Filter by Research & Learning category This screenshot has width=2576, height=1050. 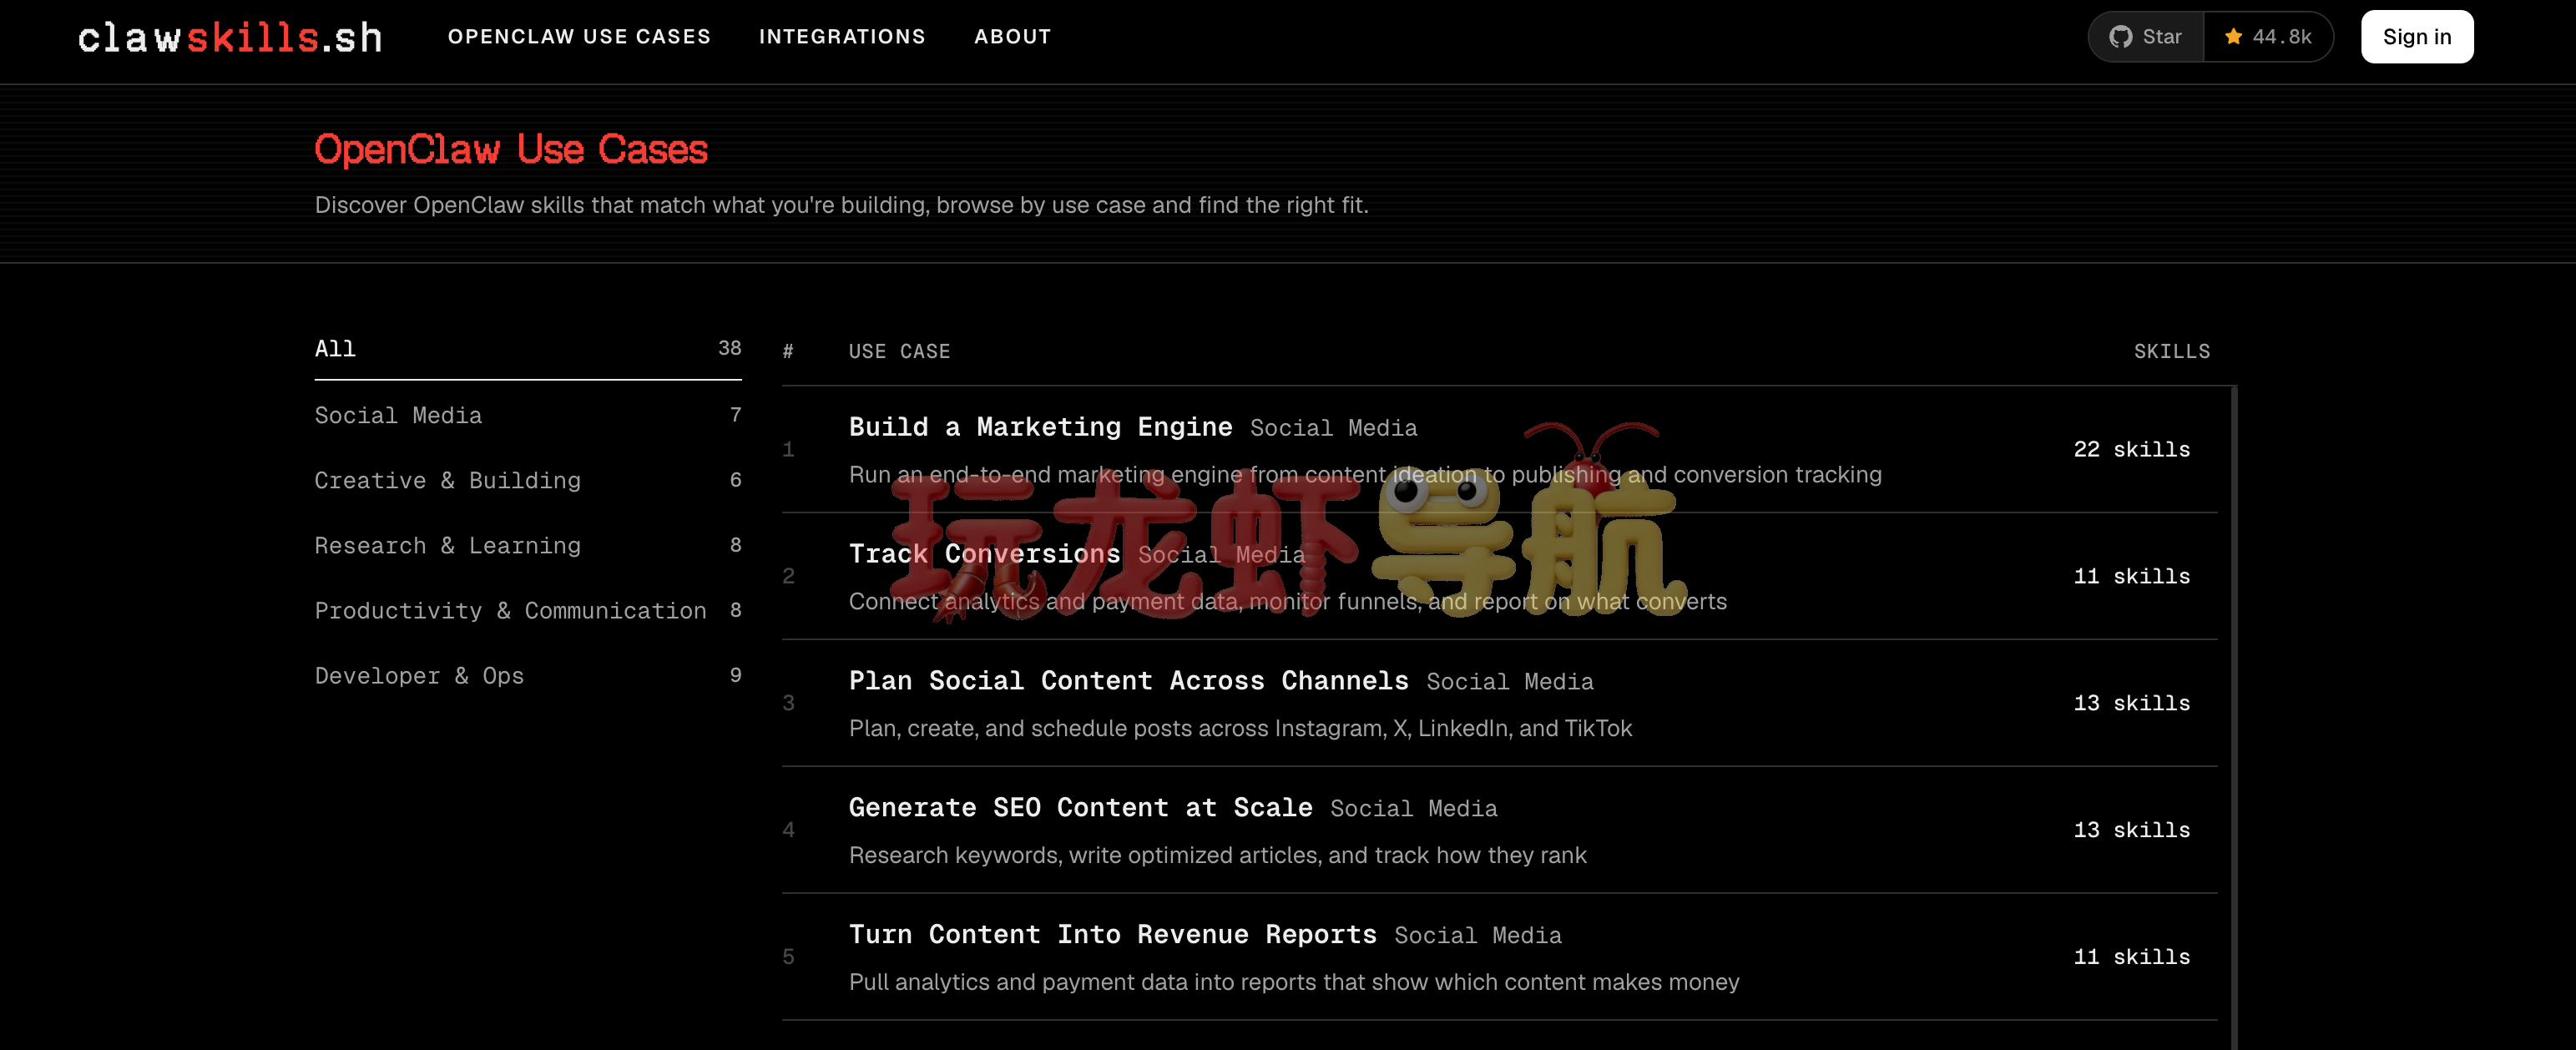pos(528,545)
